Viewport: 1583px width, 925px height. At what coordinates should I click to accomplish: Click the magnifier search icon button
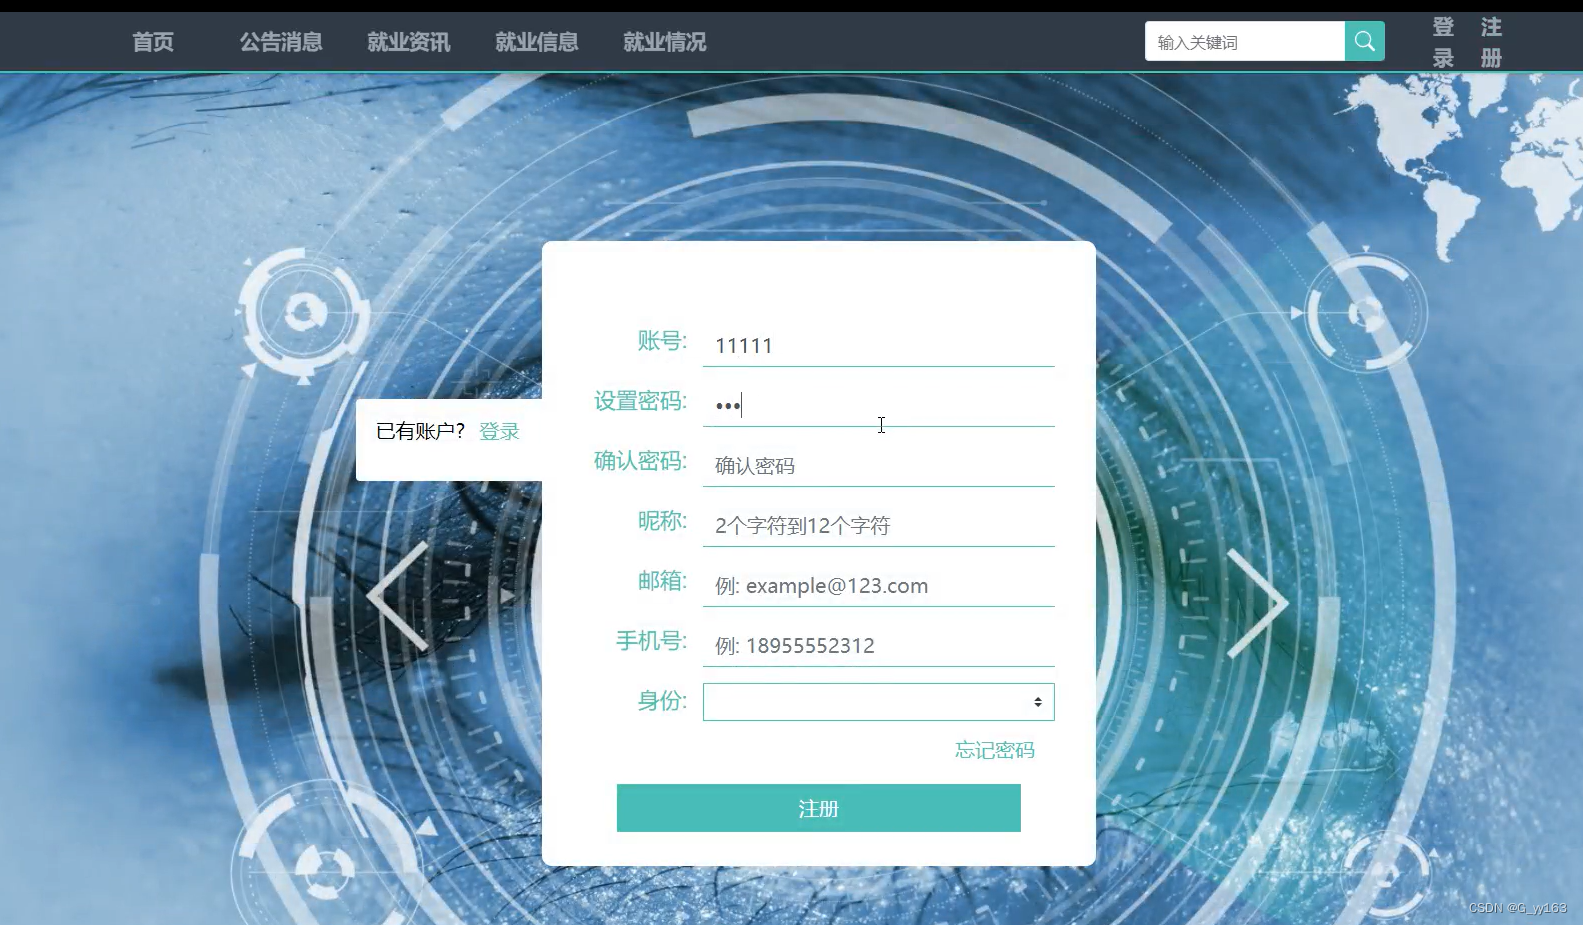(x=1364, y=41)
